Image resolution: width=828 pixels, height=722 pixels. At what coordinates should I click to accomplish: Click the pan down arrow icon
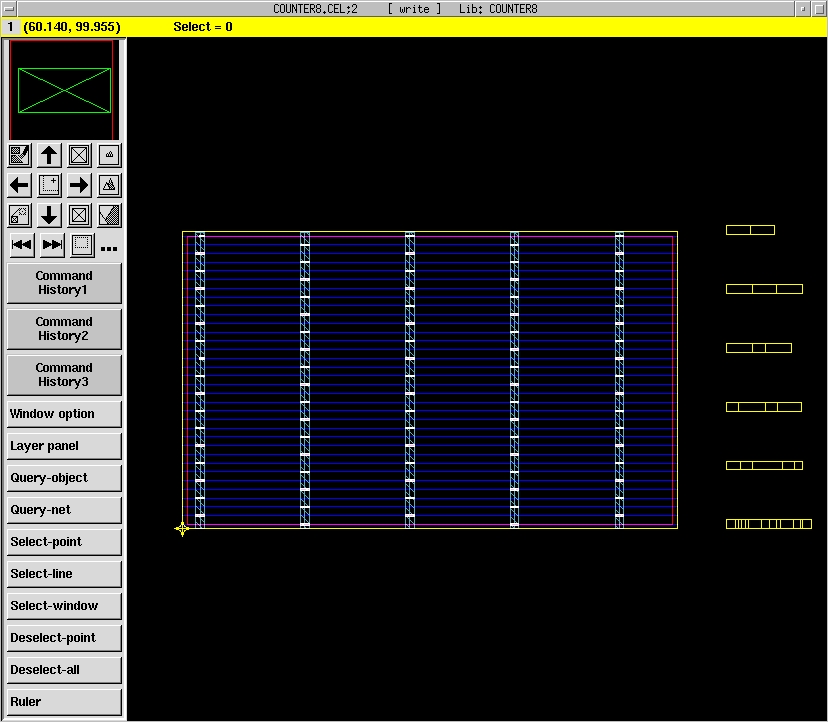pos(49,215)
